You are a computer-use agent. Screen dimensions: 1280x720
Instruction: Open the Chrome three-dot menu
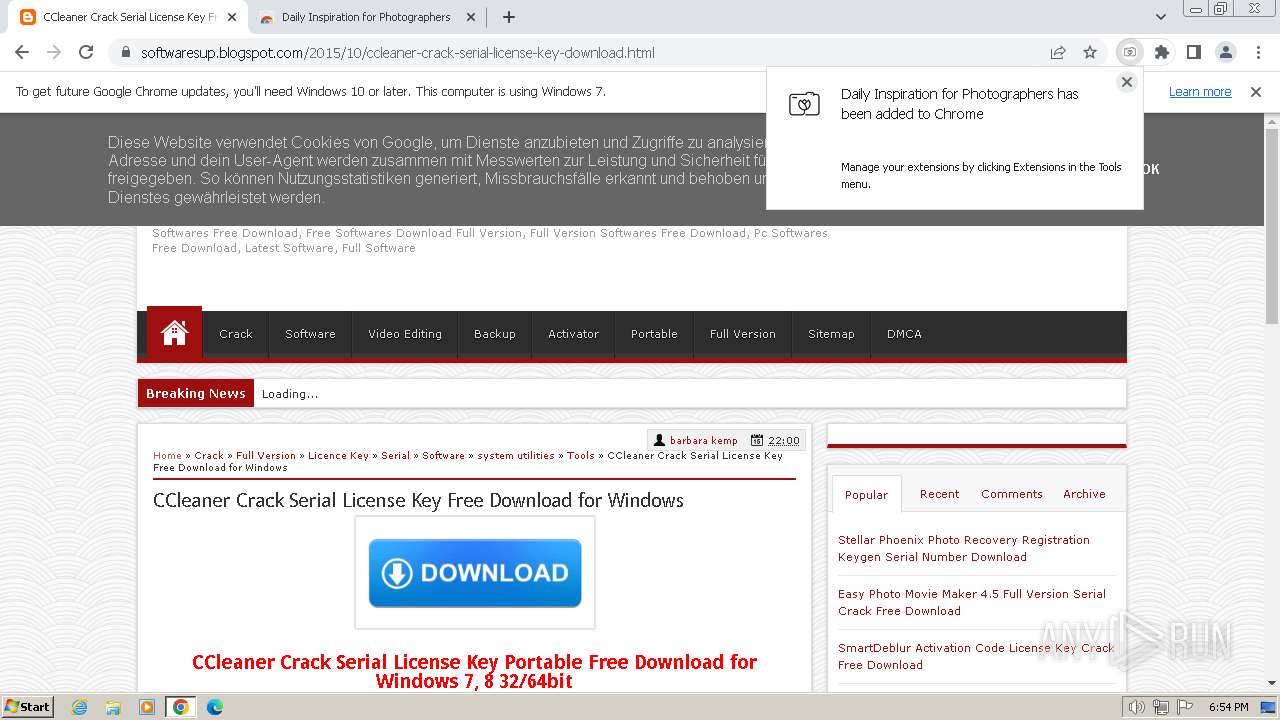tap(1258, 52)
